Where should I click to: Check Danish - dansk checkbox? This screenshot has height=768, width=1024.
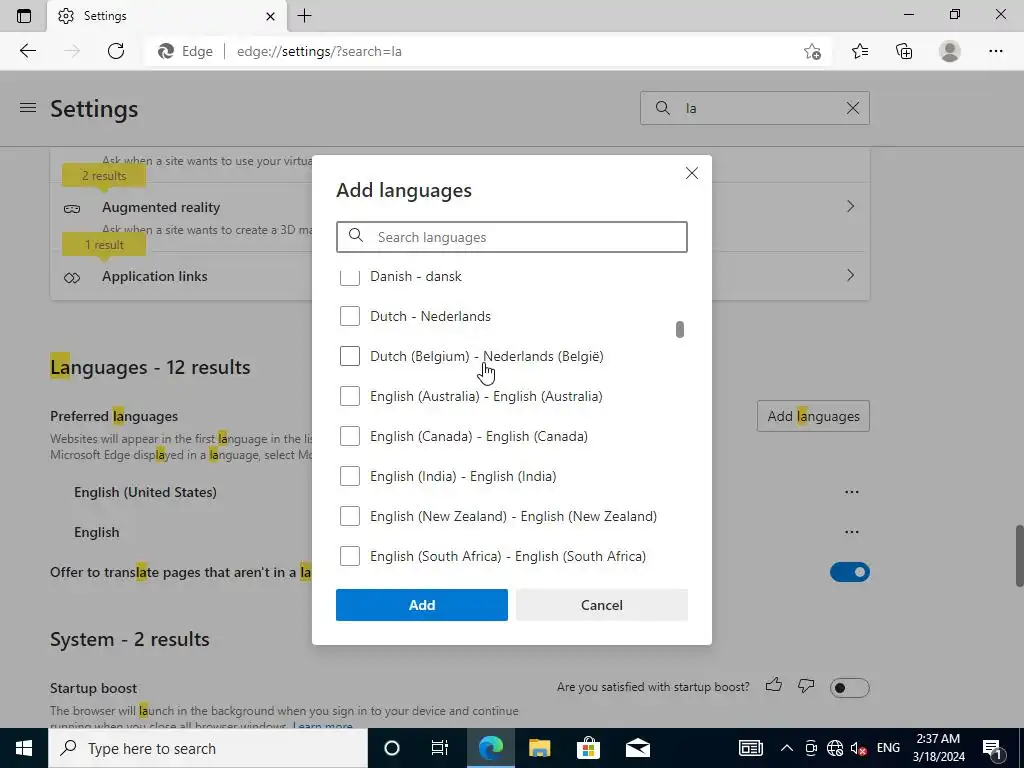tap(350, 277)
